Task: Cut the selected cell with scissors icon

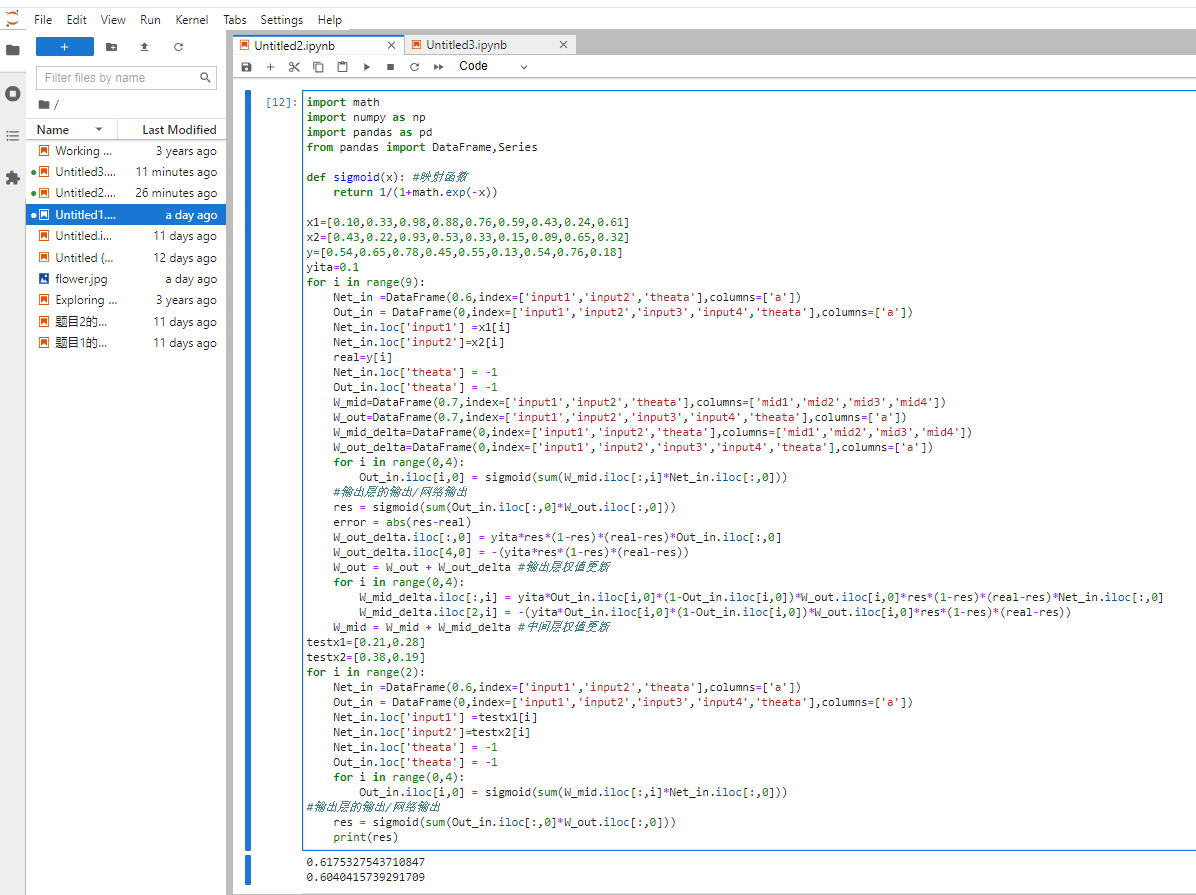Action: 294,67
